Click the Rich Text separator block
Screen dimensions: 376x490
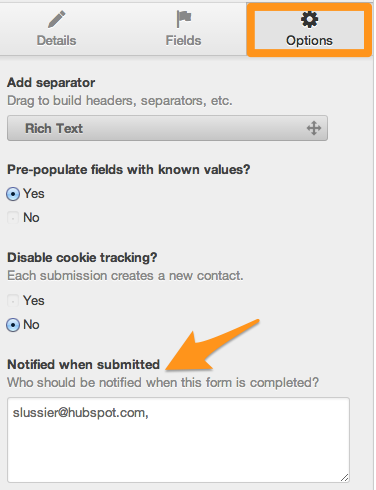tap(167, 128)
